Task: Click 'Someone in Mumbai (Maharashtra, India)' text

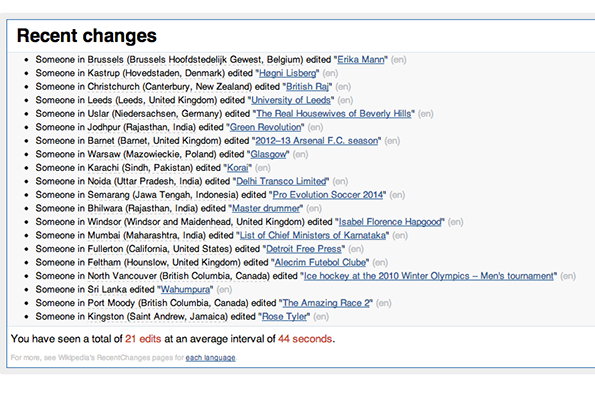Action: 121,235
